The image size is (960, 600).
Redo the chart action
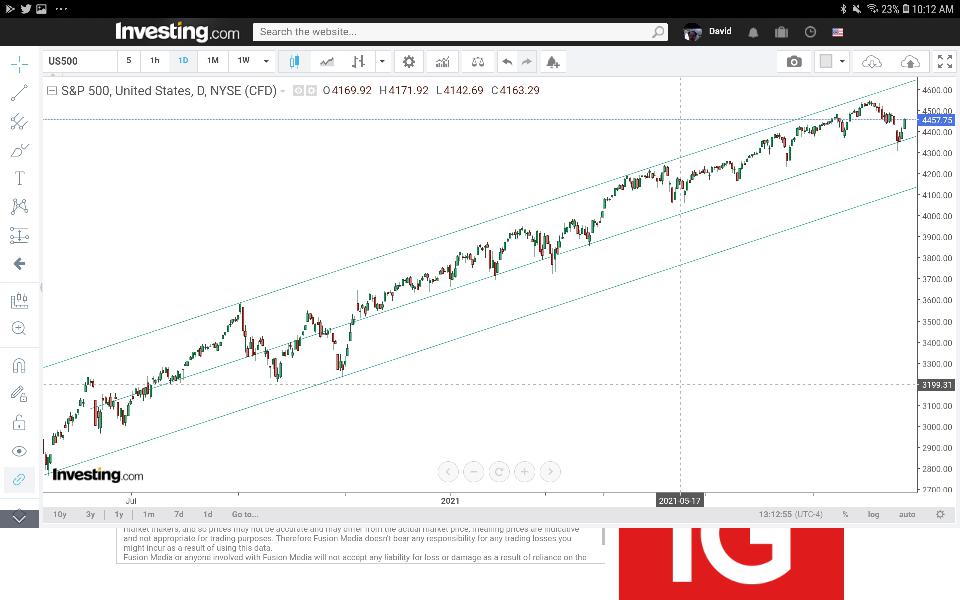click(527, 61)
